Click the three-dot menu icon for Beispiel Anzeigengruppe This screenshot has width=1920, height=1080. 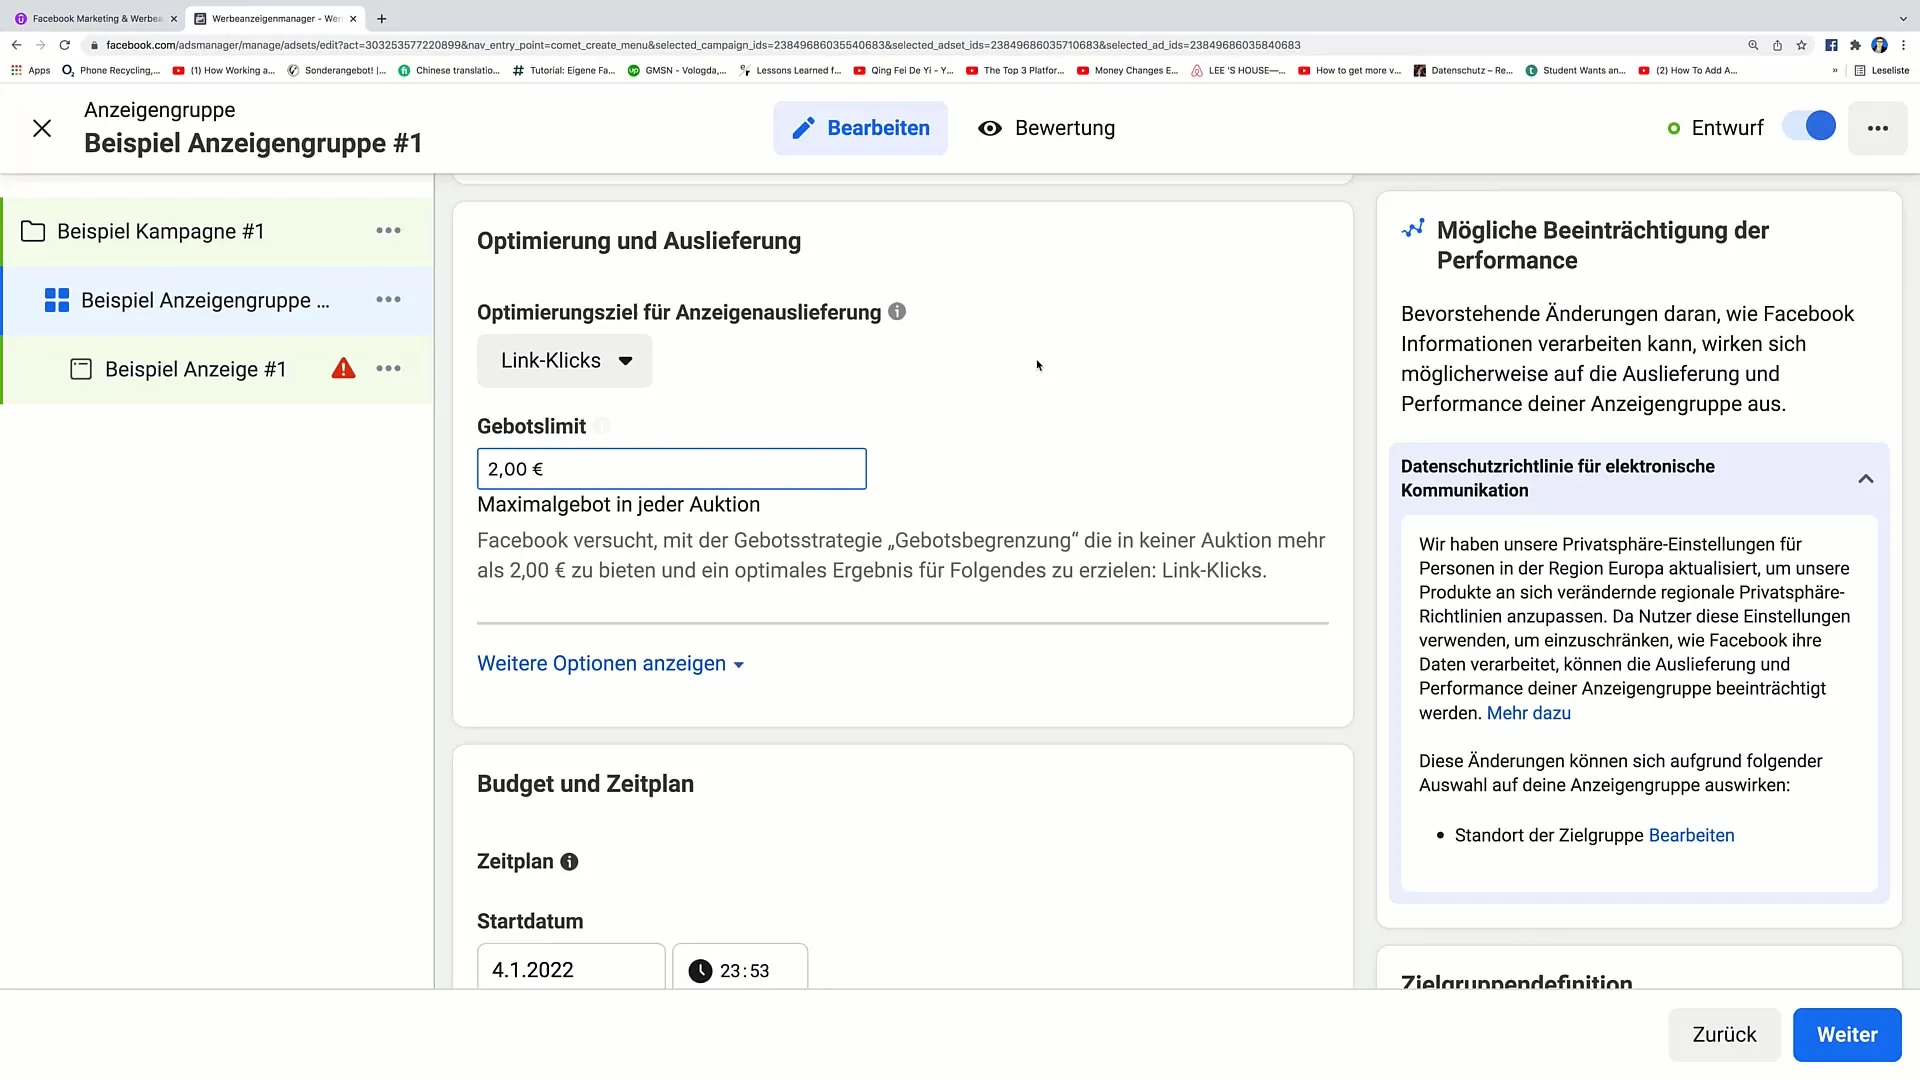coord(388,299)
